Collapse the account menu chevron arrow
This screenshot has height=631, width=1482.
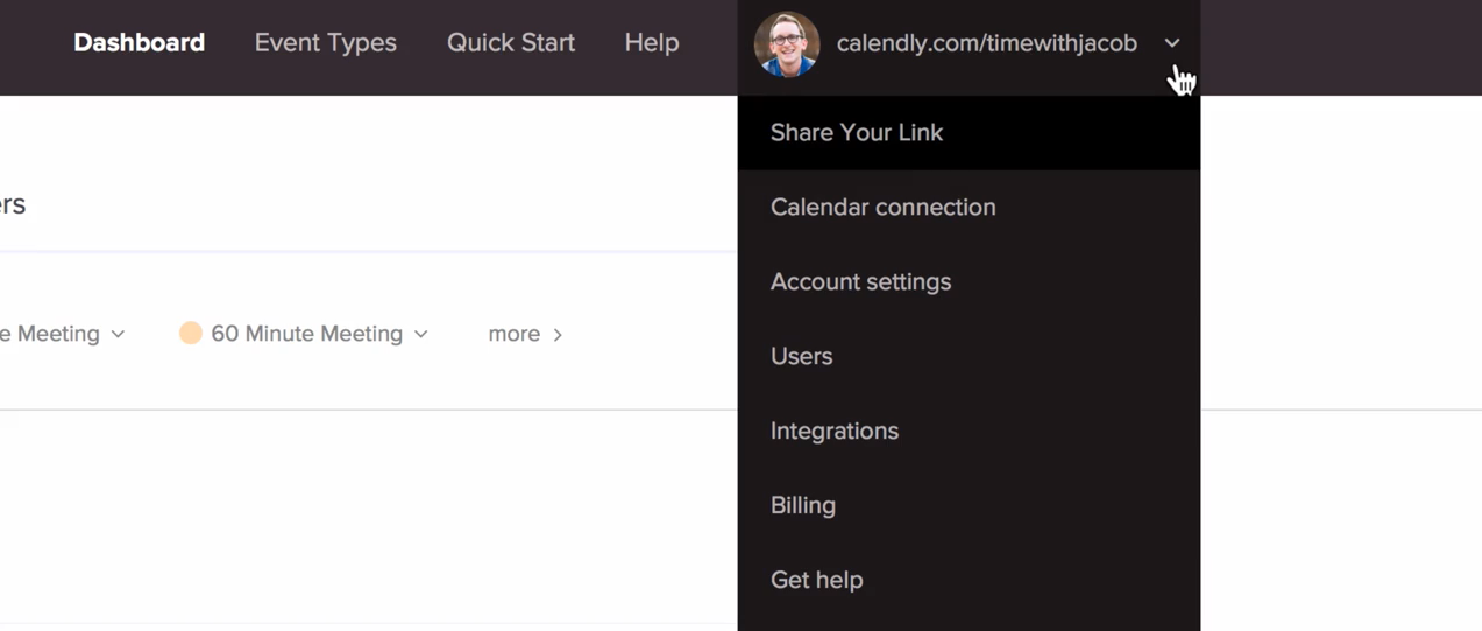pyautogui.click(x=1172, y=43)
